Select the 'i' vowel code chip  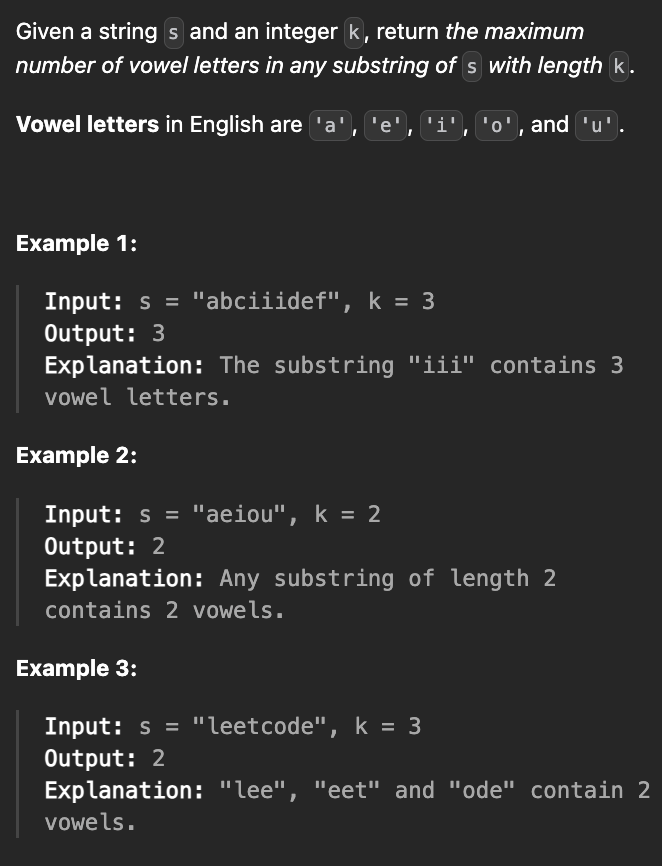[x=440, y=126]
